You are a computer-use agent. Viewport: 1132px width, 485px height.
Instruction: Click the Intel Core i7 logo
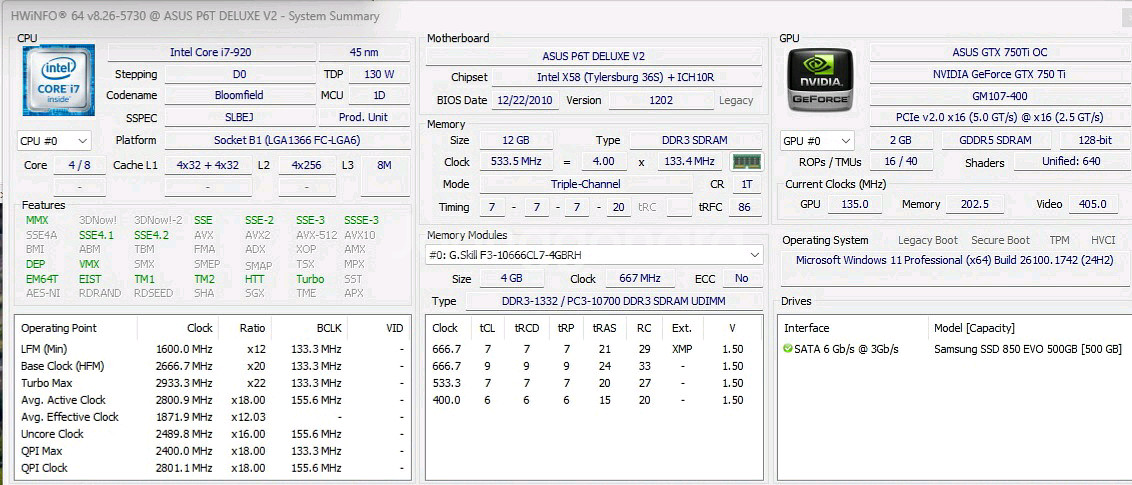coord(58,81)
